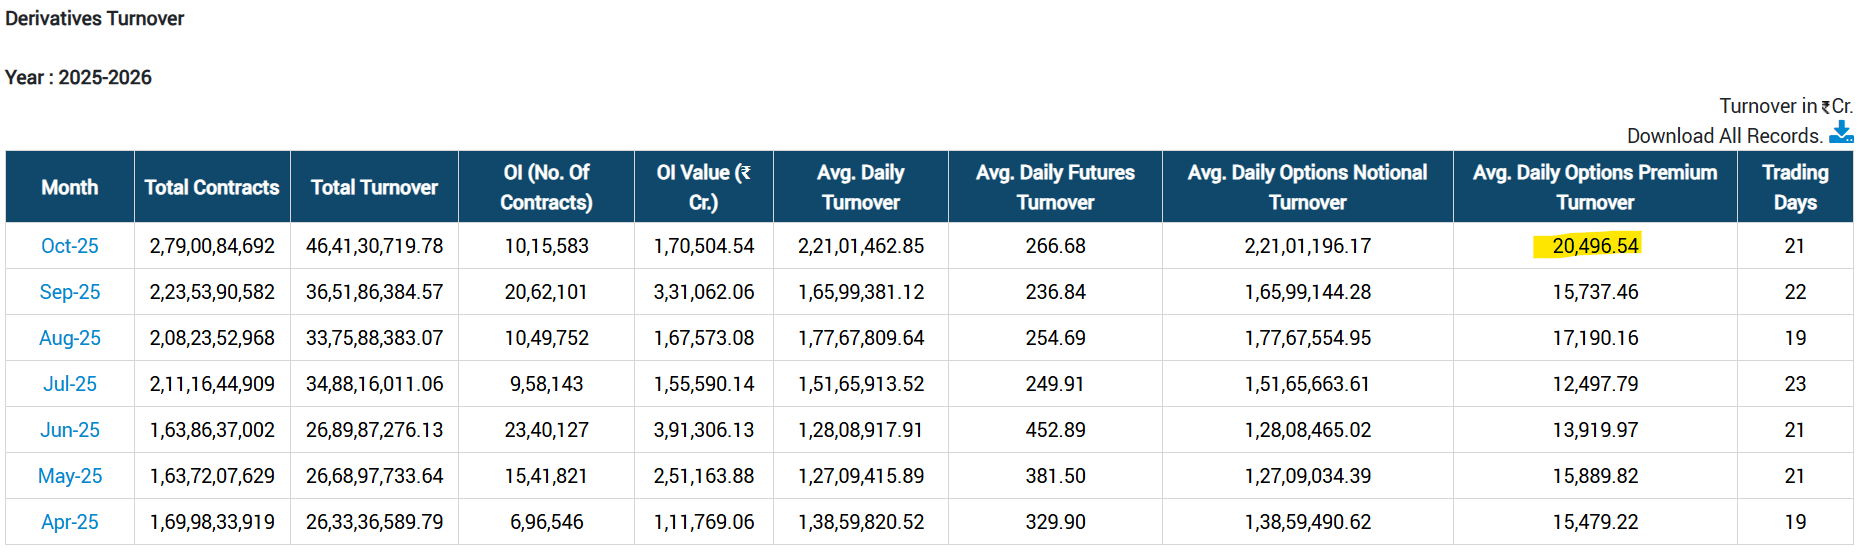Click the Month column header
1859x552 pixels.
(69, 187)
